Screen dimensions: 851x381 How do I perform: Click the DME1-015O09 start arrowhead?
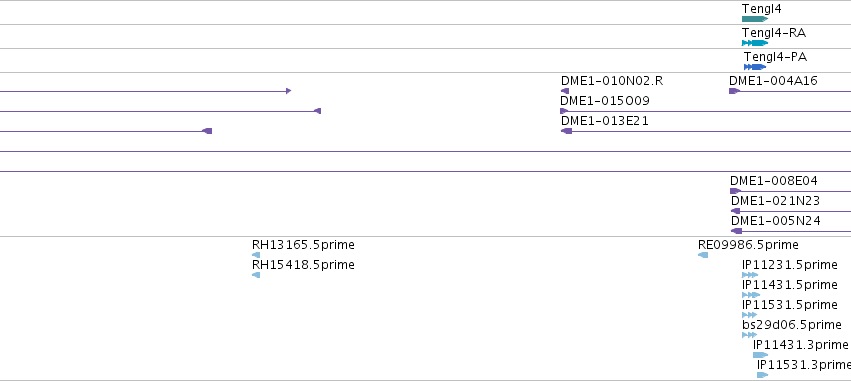pos(564,111)
